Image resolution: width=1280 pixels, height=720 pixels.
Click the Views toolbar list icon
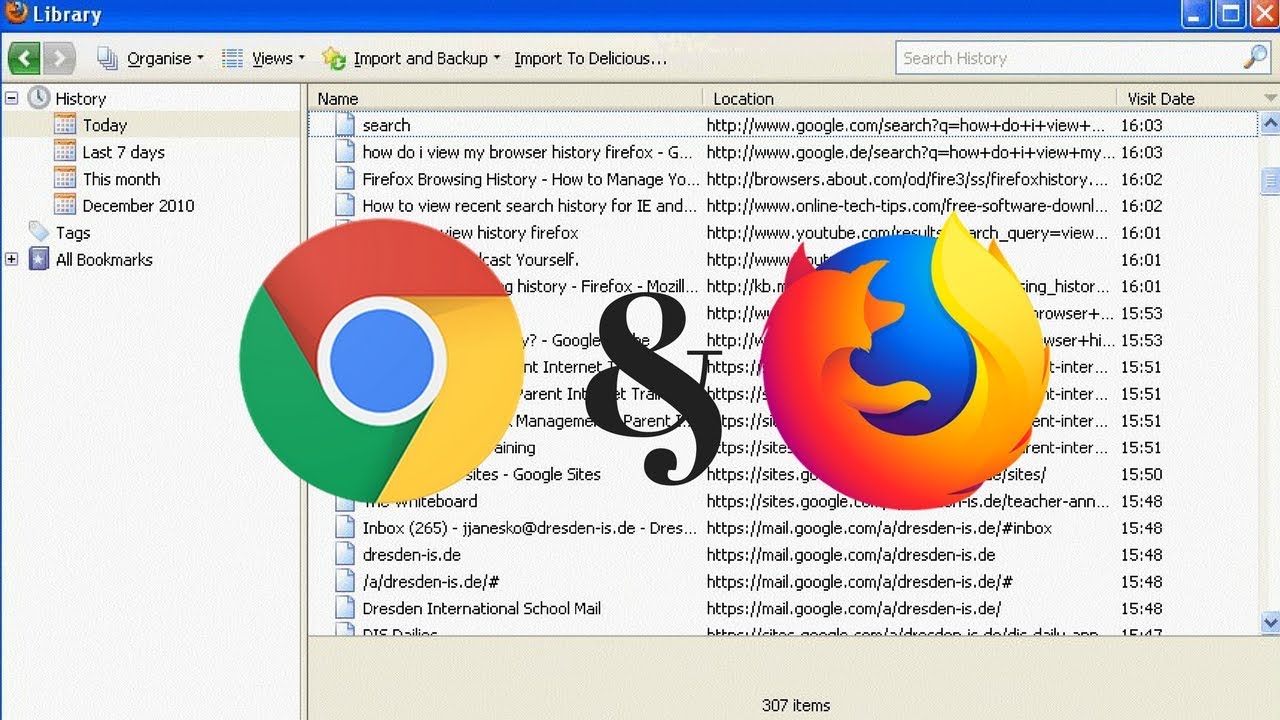click(233, 58)
